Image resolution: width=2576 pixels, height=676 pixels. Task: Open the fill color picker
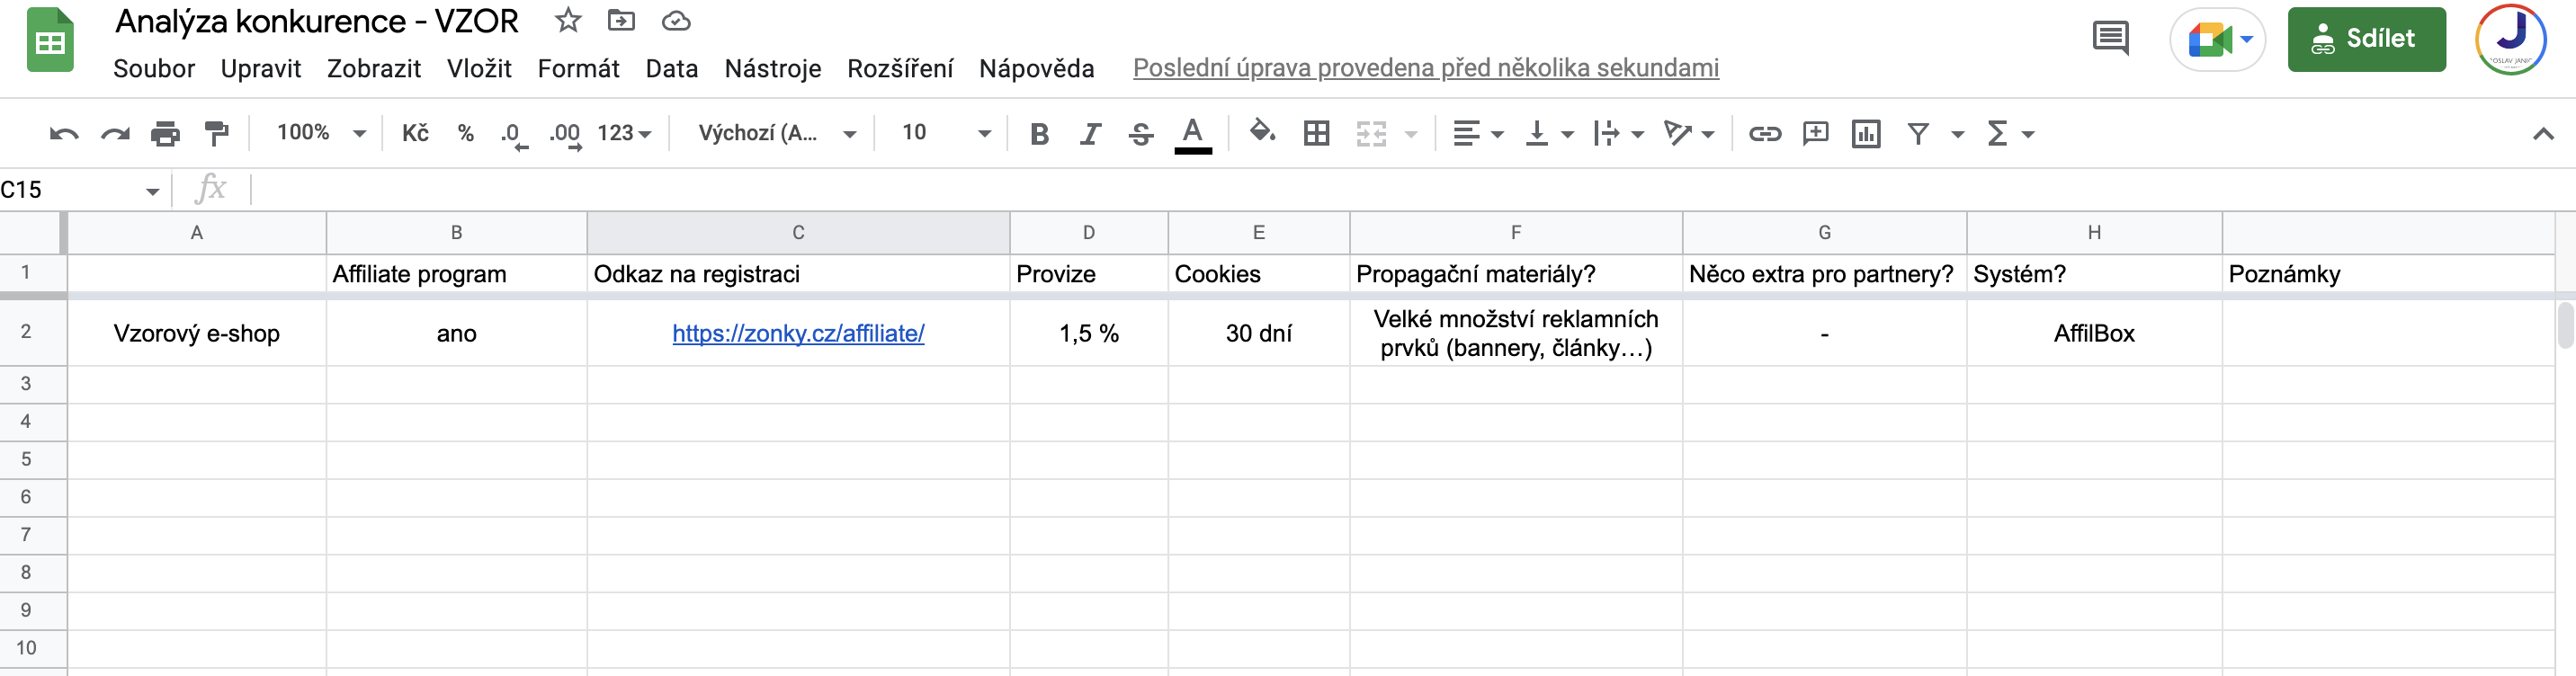click(1262, 132)
